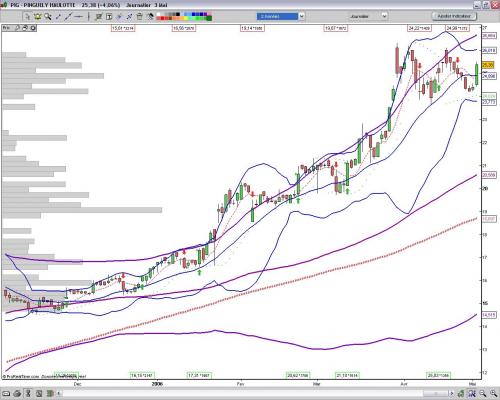
Task: Select the cursor pointer tool
Action: click(27, 16)
